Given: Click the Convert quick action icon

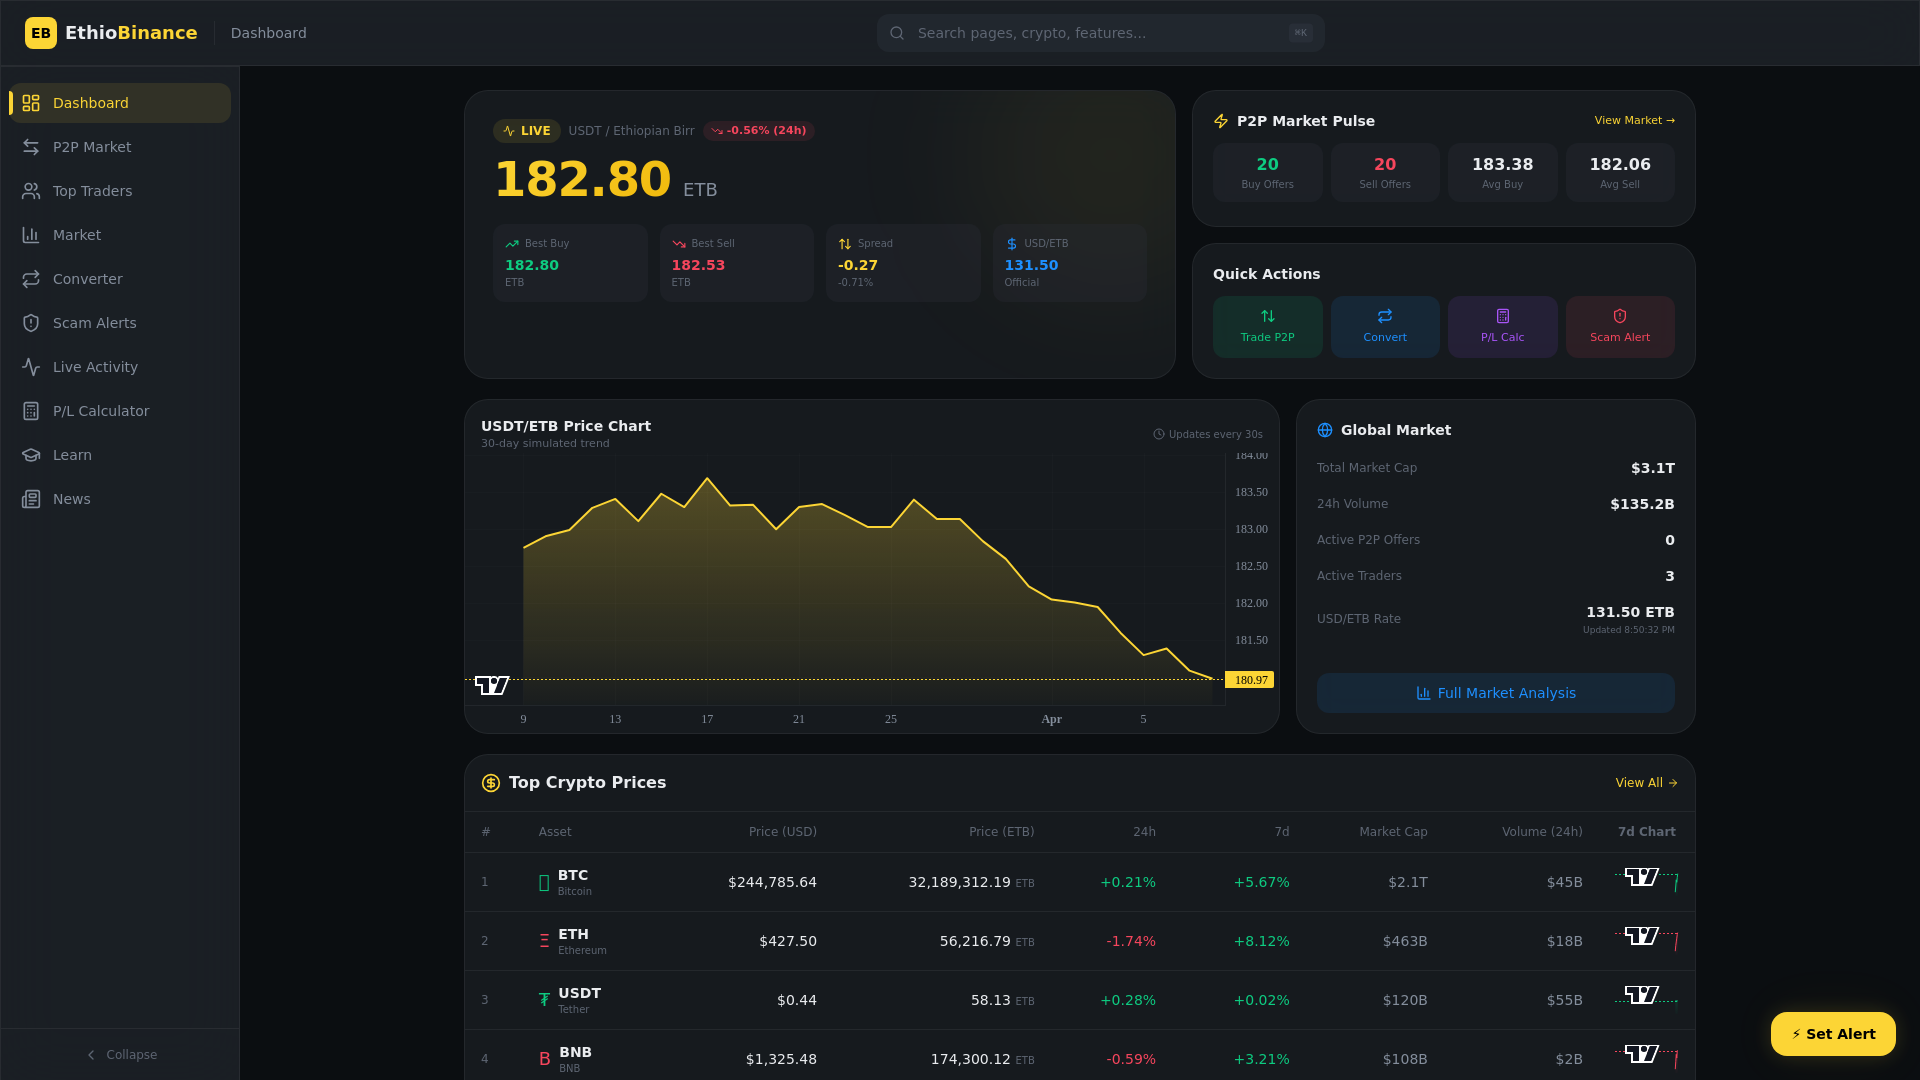Looking at the screenshot, I should (x=1385, y=316).
